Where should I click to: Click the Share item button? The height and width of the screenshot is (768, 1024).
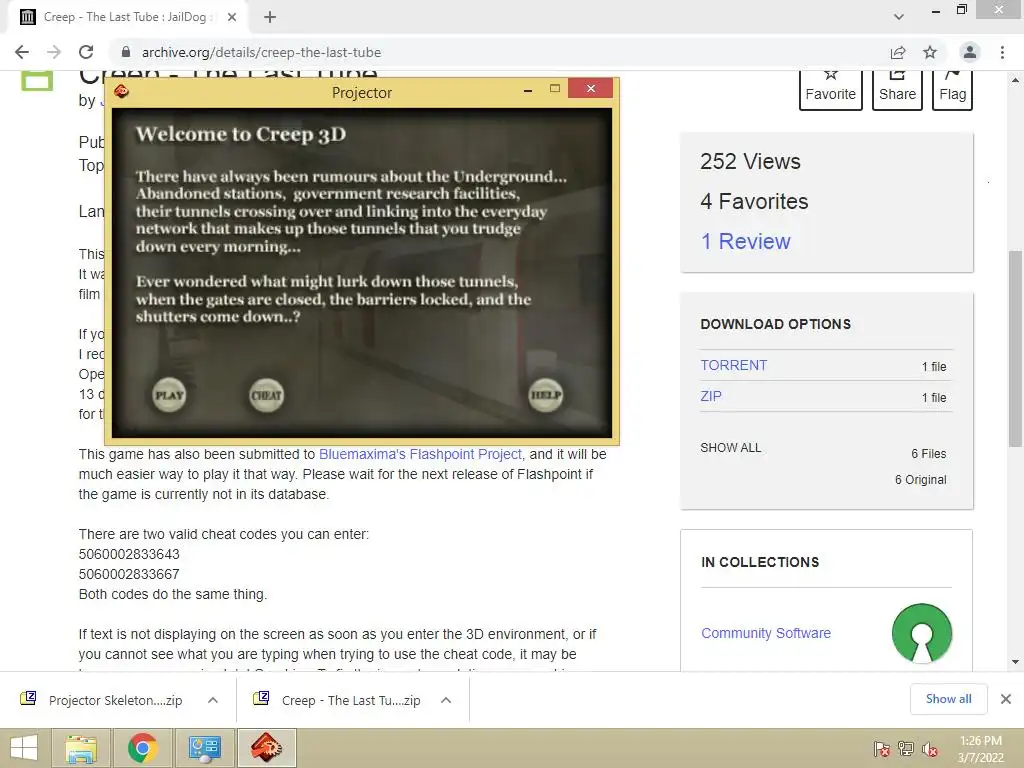pyautogui.click(x=897, y=89)
